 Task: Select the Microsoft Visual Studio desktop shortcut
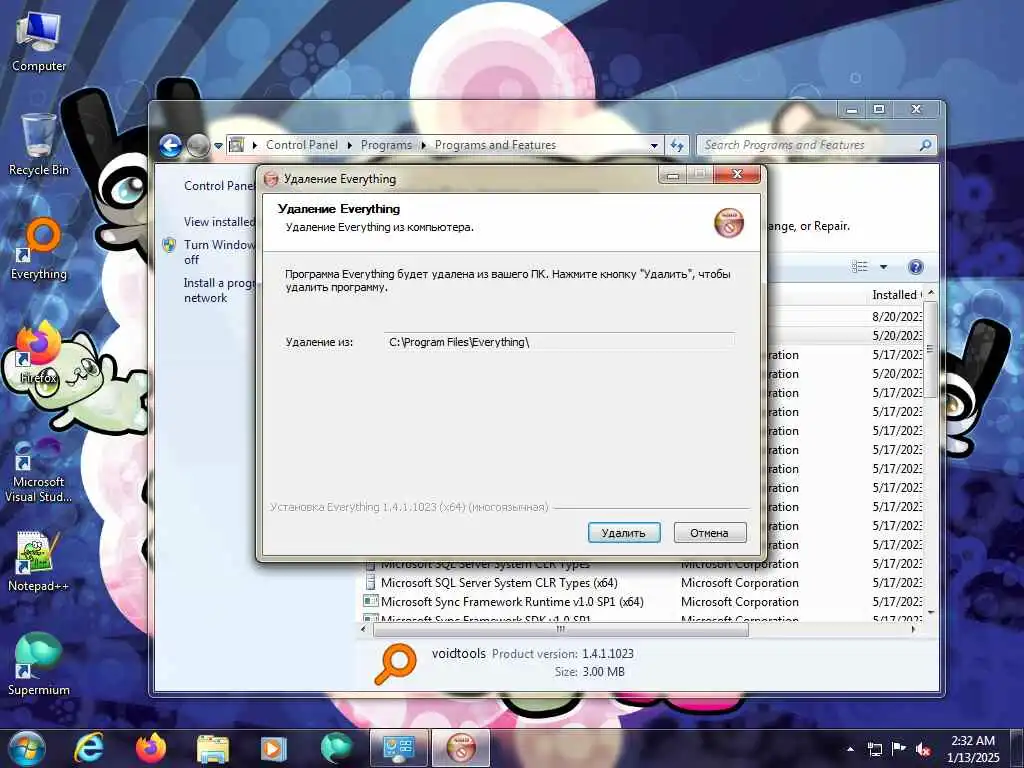click(x=39, y=471)
